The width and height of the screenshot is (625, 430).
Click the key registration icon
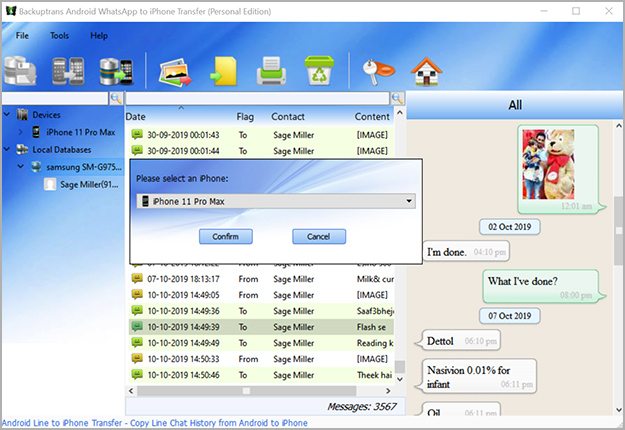click(377, 71)
